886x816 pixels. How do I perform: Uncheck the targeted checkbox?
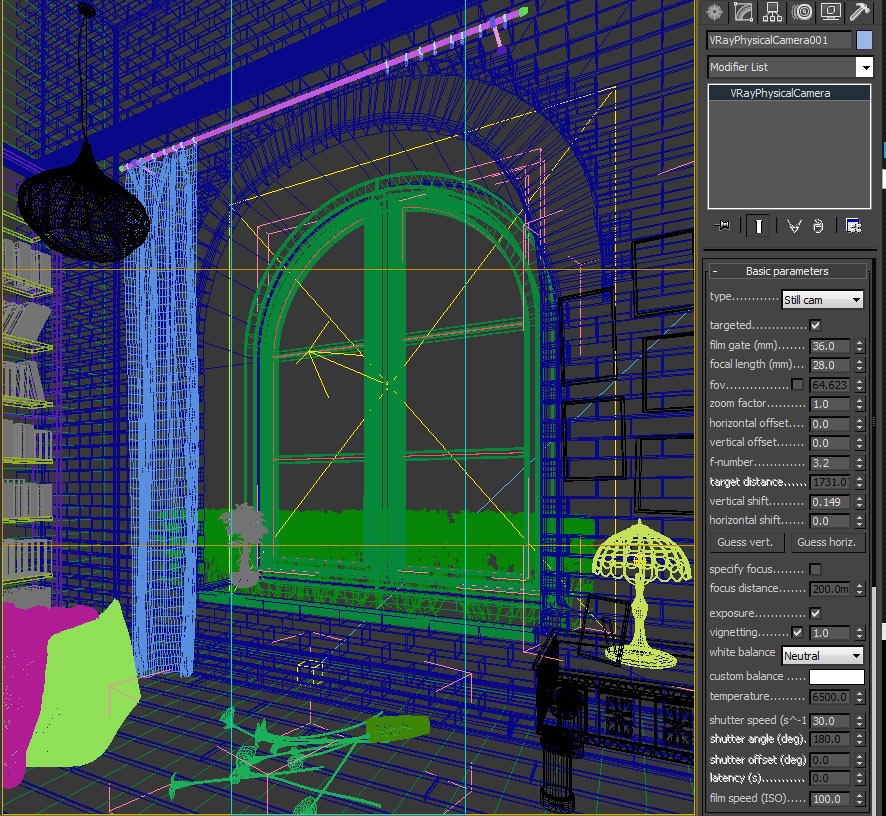(815, 326)
